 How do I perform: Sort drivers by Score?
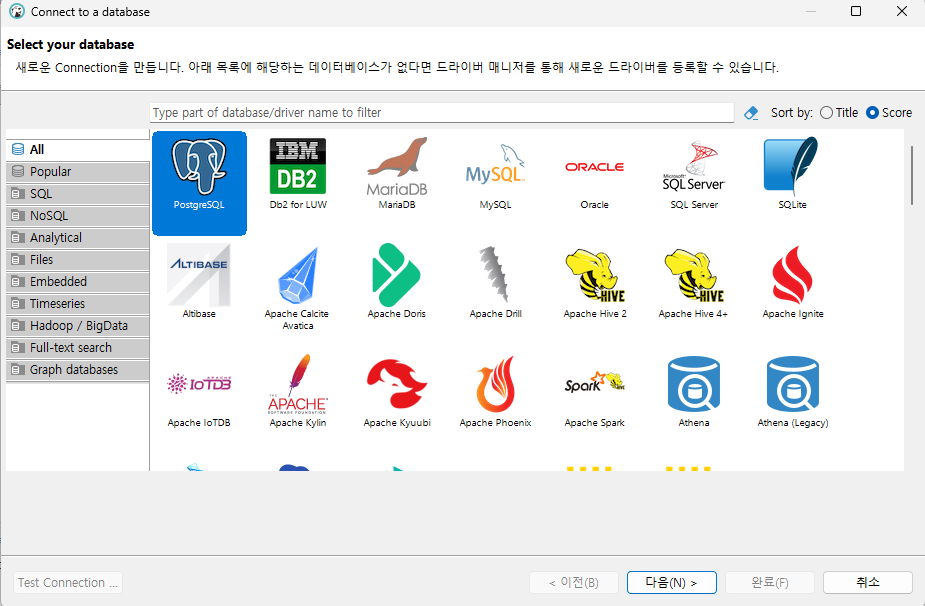coord(889,113)
